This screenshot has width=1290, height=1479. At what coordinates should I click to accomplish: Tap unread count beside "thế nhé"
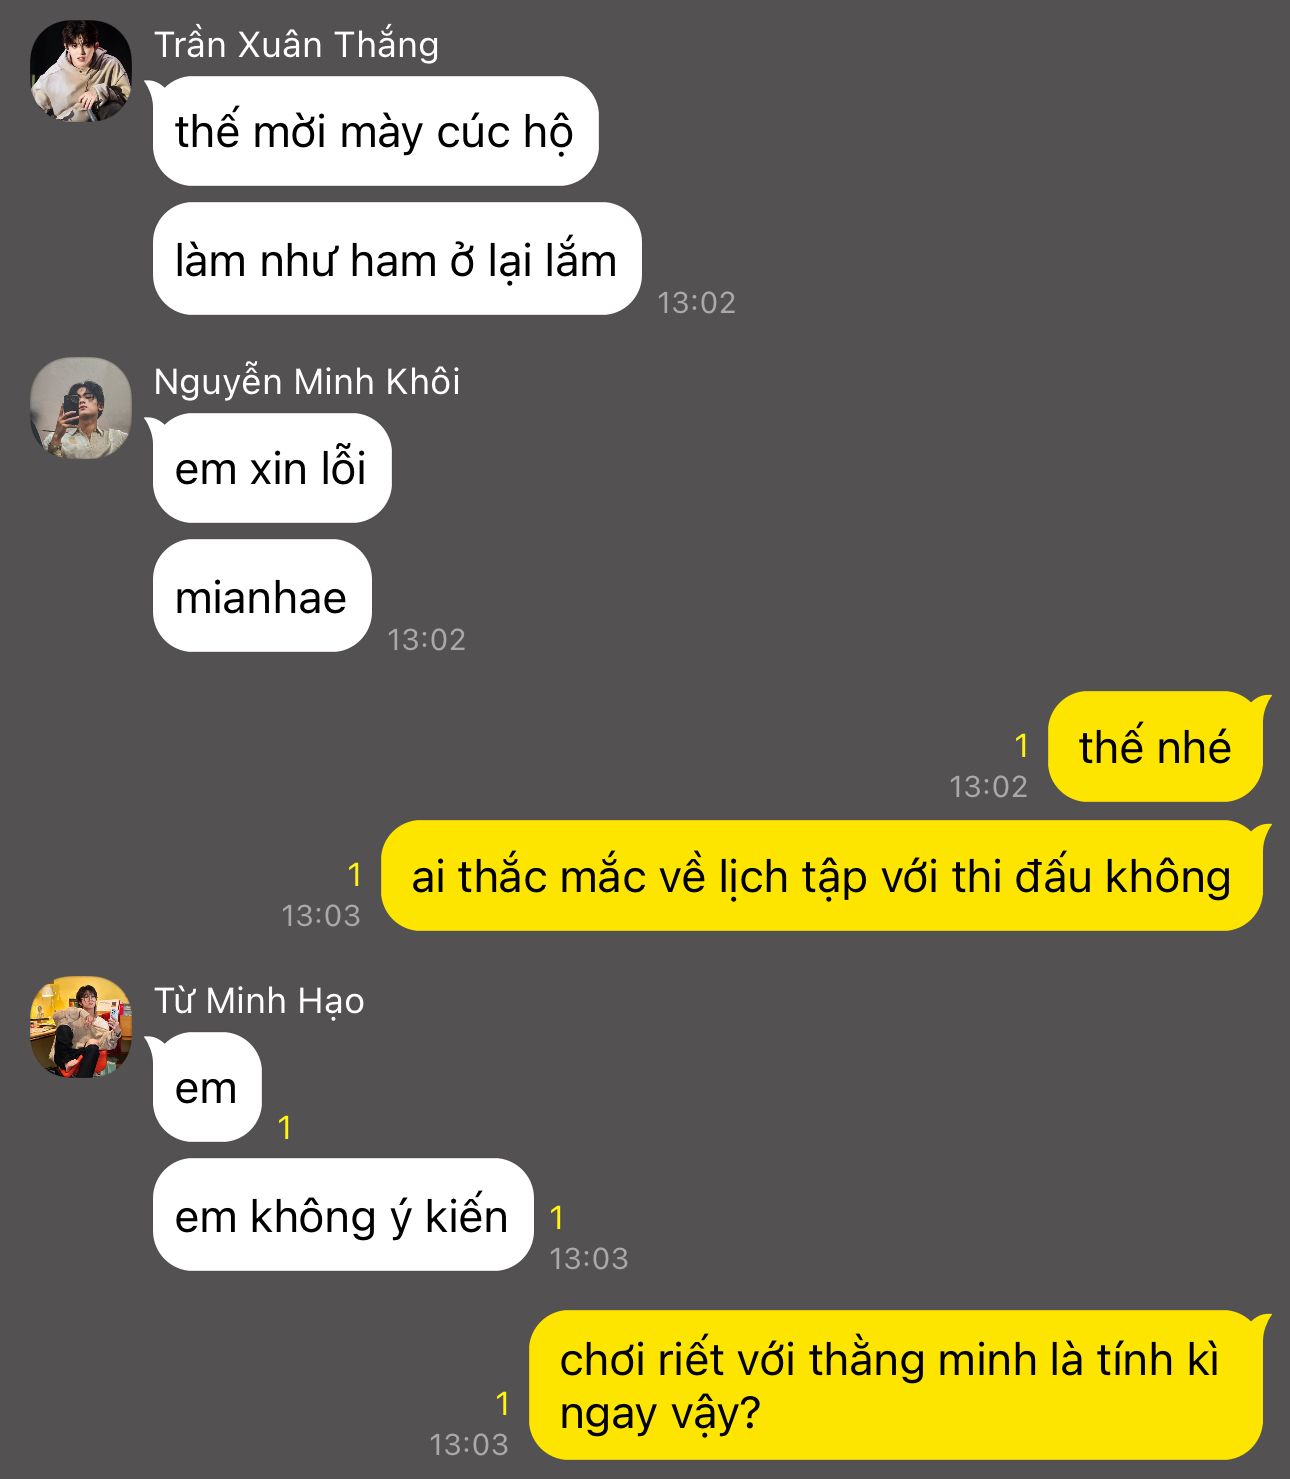[1021, 746]
